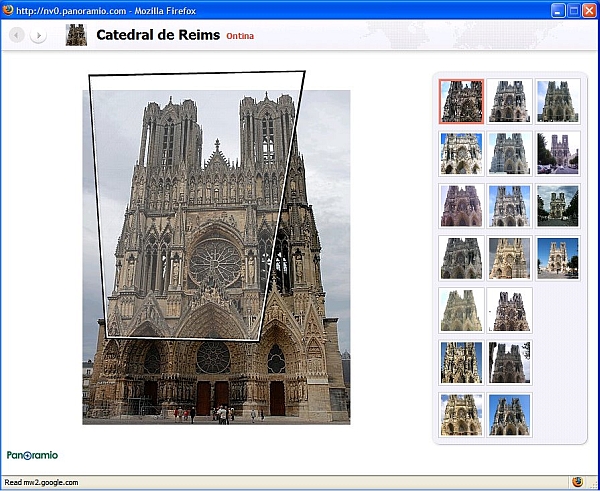The height and width of the screenshot is (491, 600).
Task: Click the small cathedral thumbnail beside the title
Action: (76, 35)
